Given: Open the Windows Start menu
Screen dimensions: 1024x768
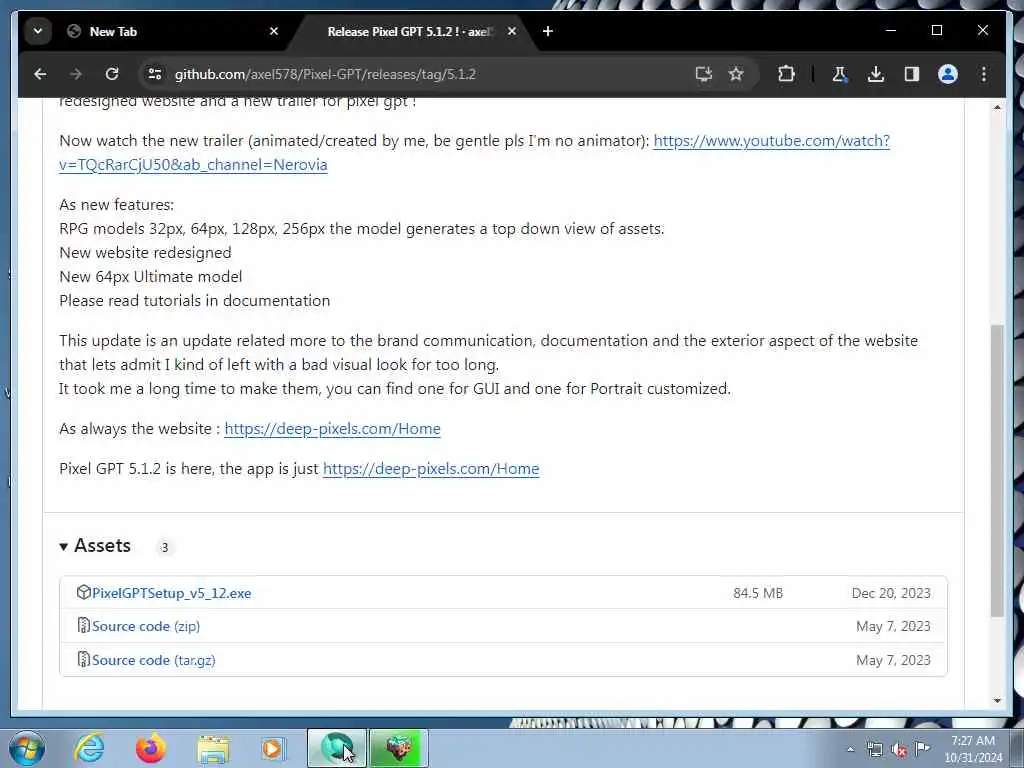Looking at the screenshot, I should (x=26, y=748).
